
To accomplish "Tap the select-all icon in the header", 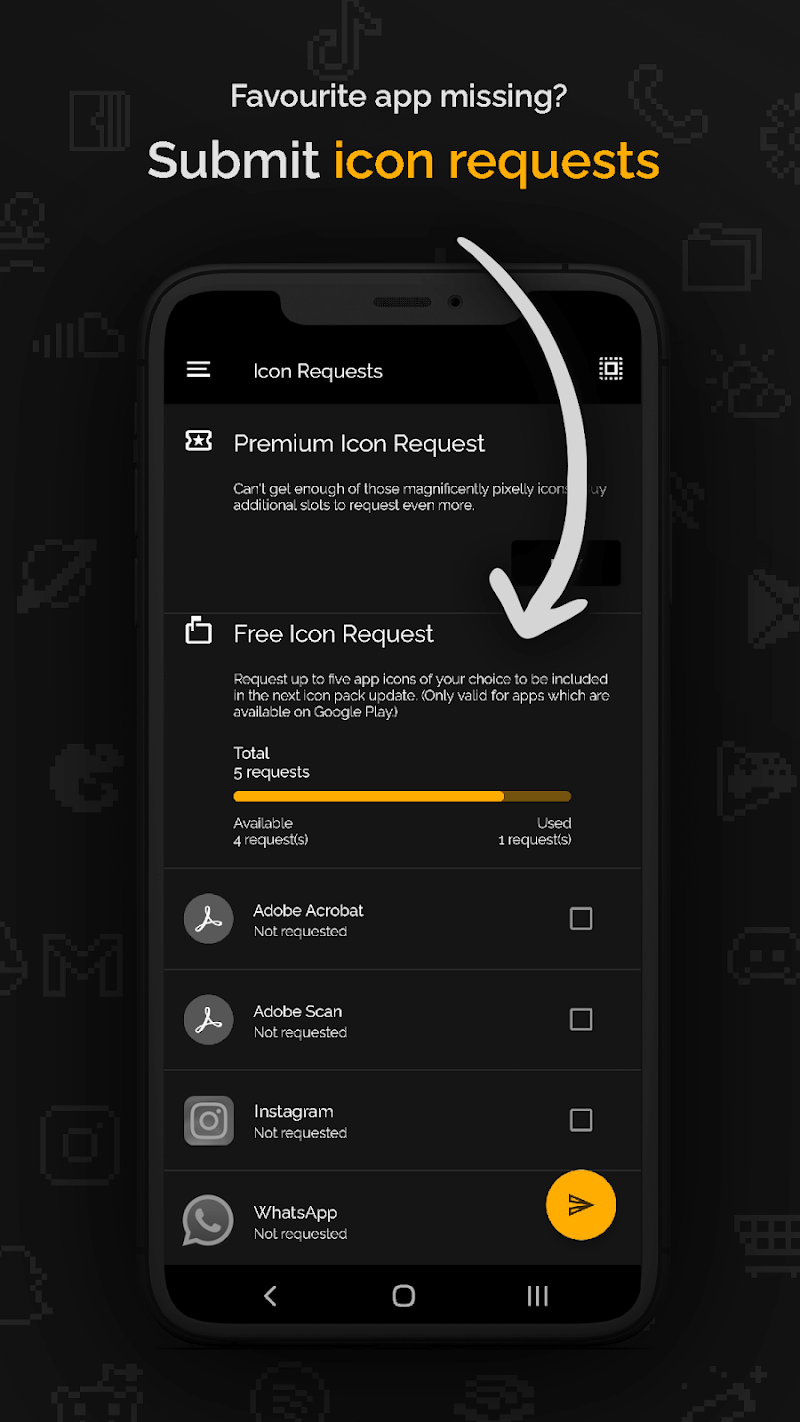I will point(611,369).
